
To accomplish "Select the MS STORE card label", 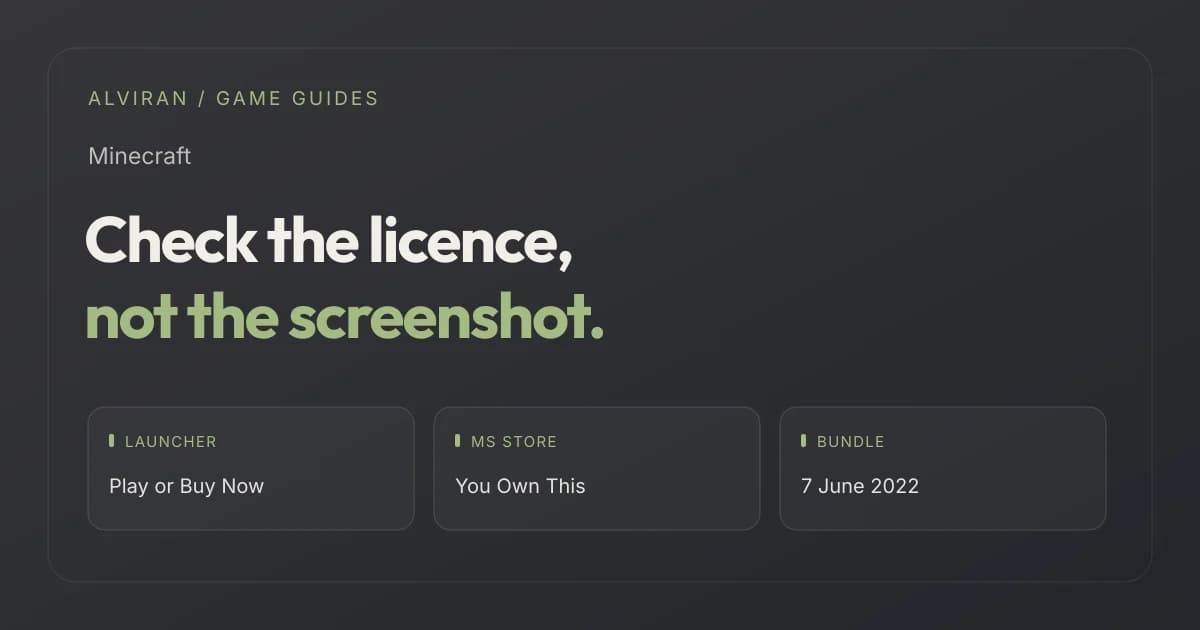I will click(514, 441).
